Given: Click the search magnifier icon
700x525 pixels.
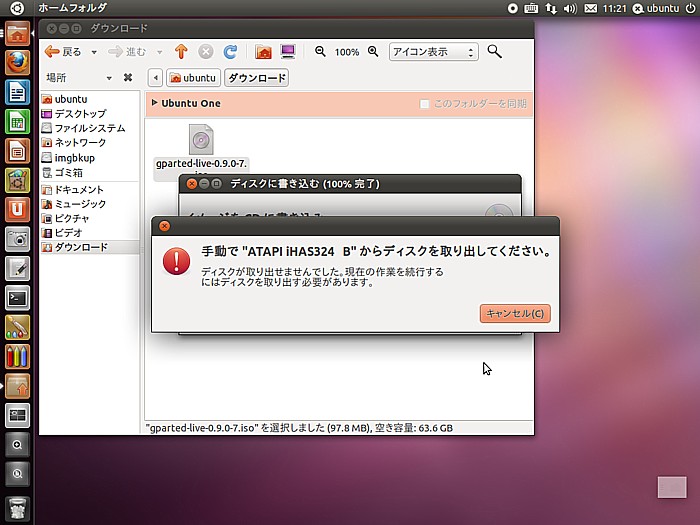Looking at the screenshot, I should 494,52.
